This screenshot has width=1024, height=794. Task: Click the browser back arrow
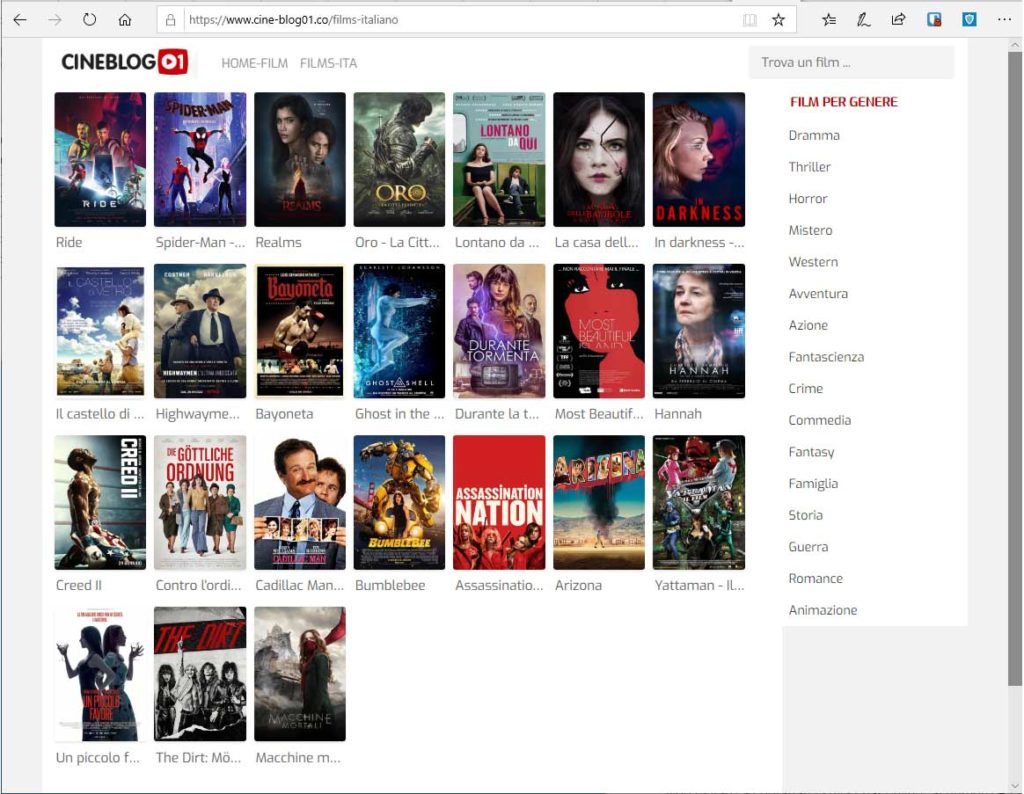point(20,19)
